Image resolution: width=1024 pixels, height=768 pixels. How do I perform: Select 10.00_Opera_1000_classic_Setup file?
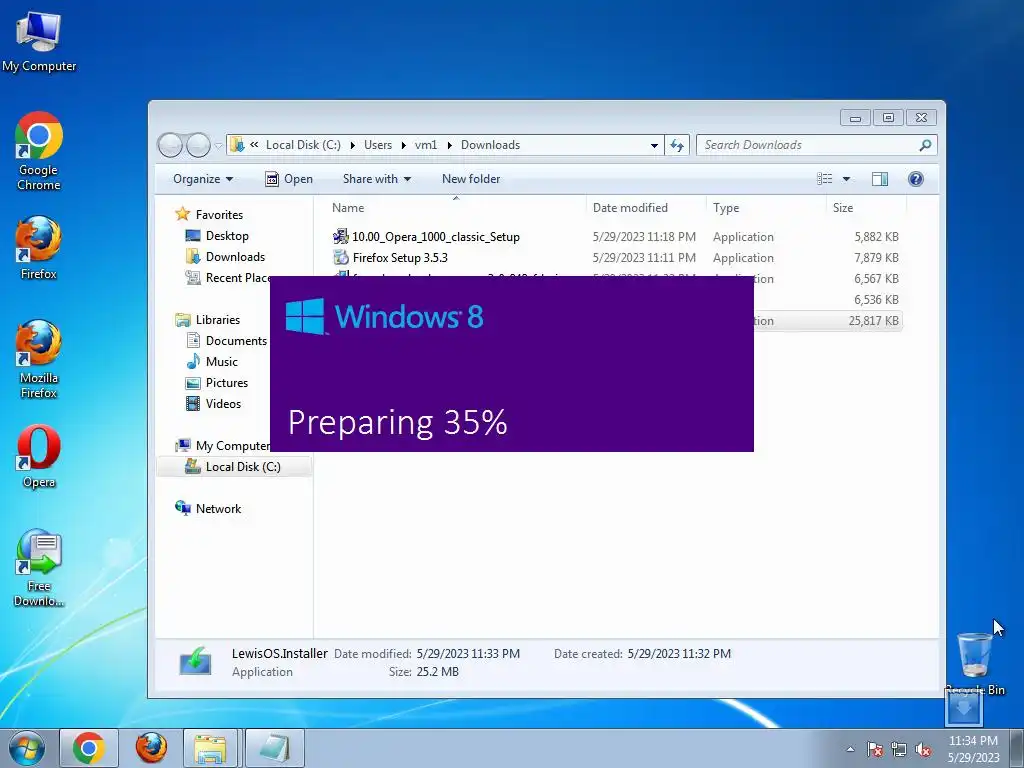(436, 237)
